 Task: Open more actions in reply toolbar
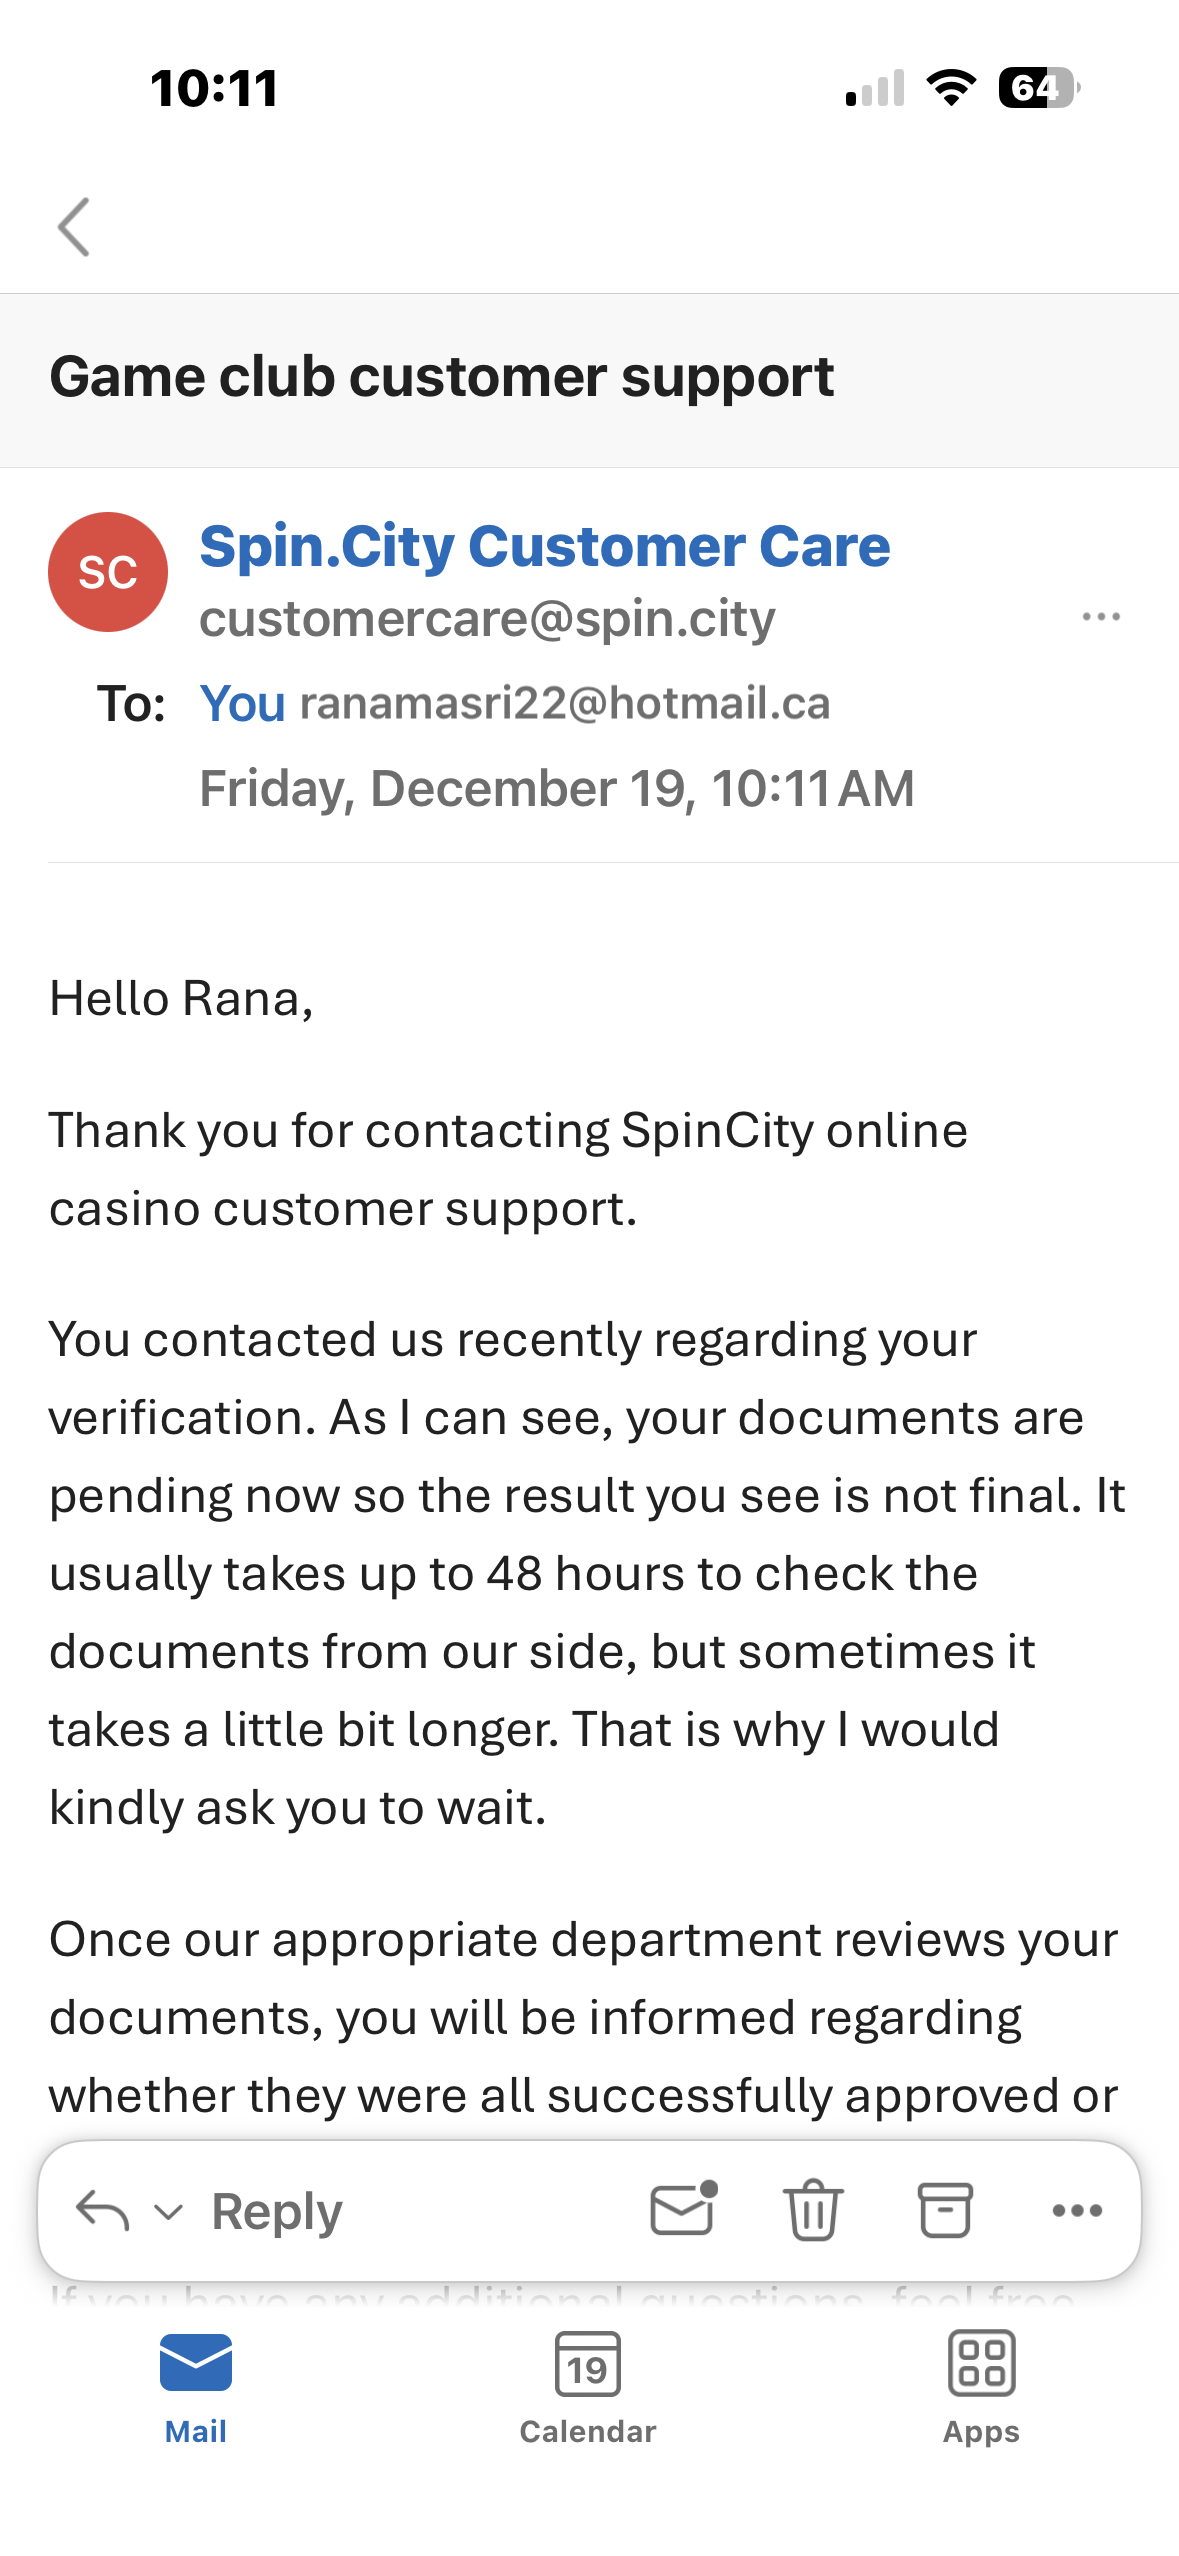coord(1077,2211)
